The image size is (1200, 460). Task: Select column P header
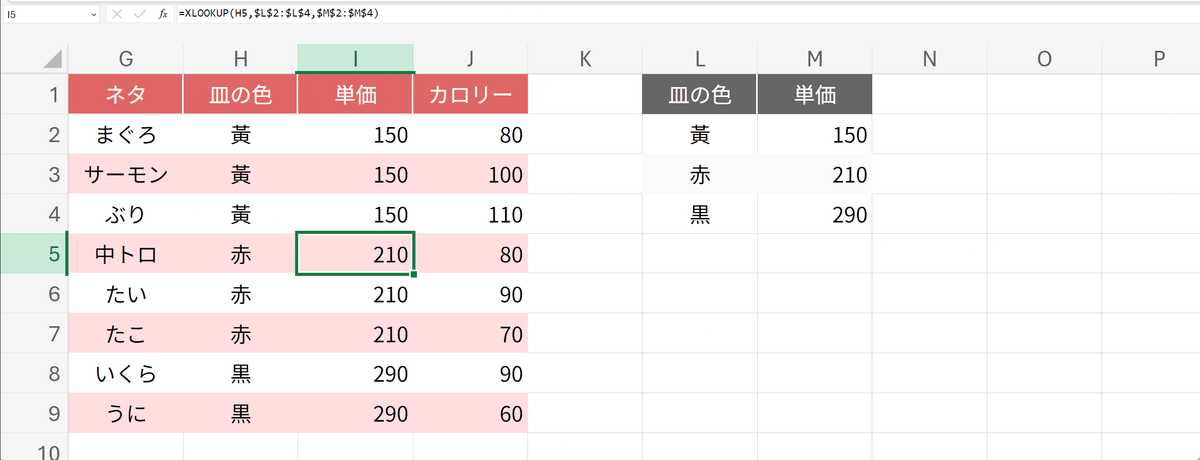click(1151, 59)
